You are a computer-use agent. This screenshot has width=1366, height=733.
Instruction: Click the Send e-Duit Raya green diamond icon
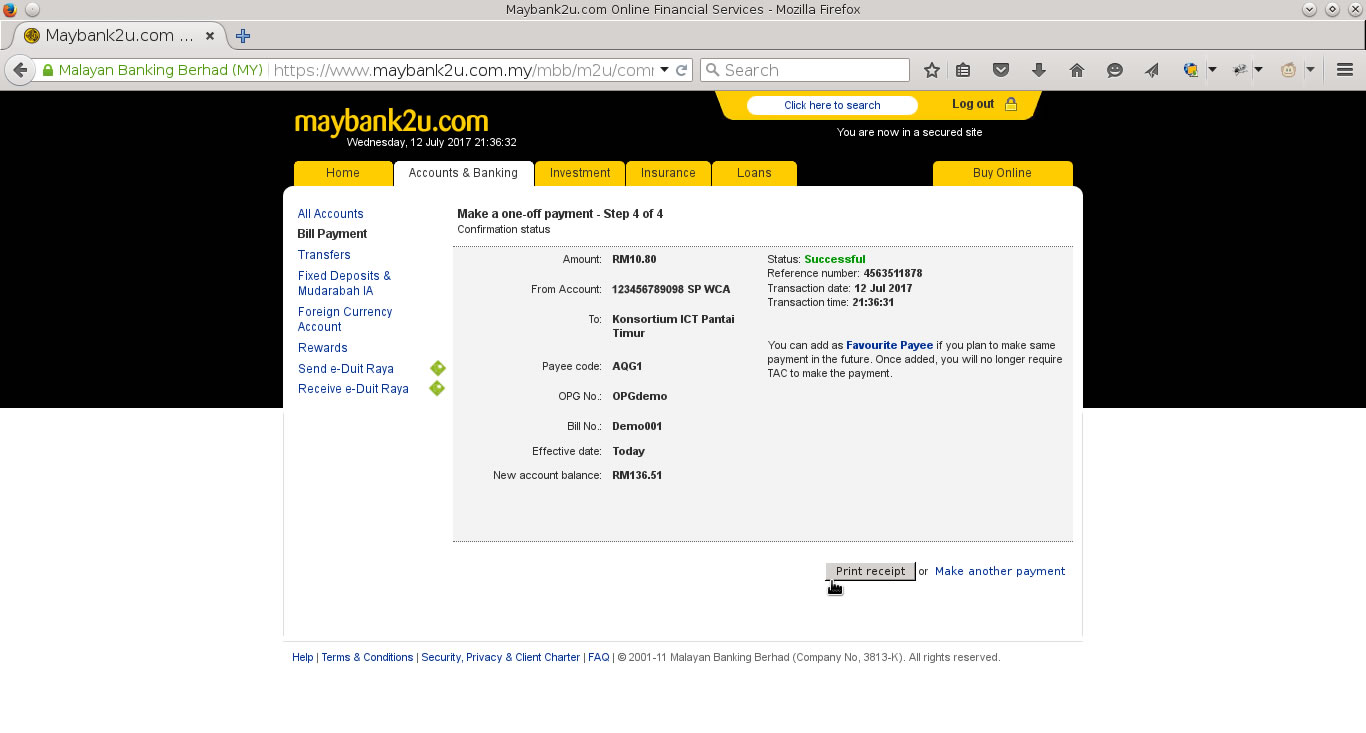coord(437,368)
